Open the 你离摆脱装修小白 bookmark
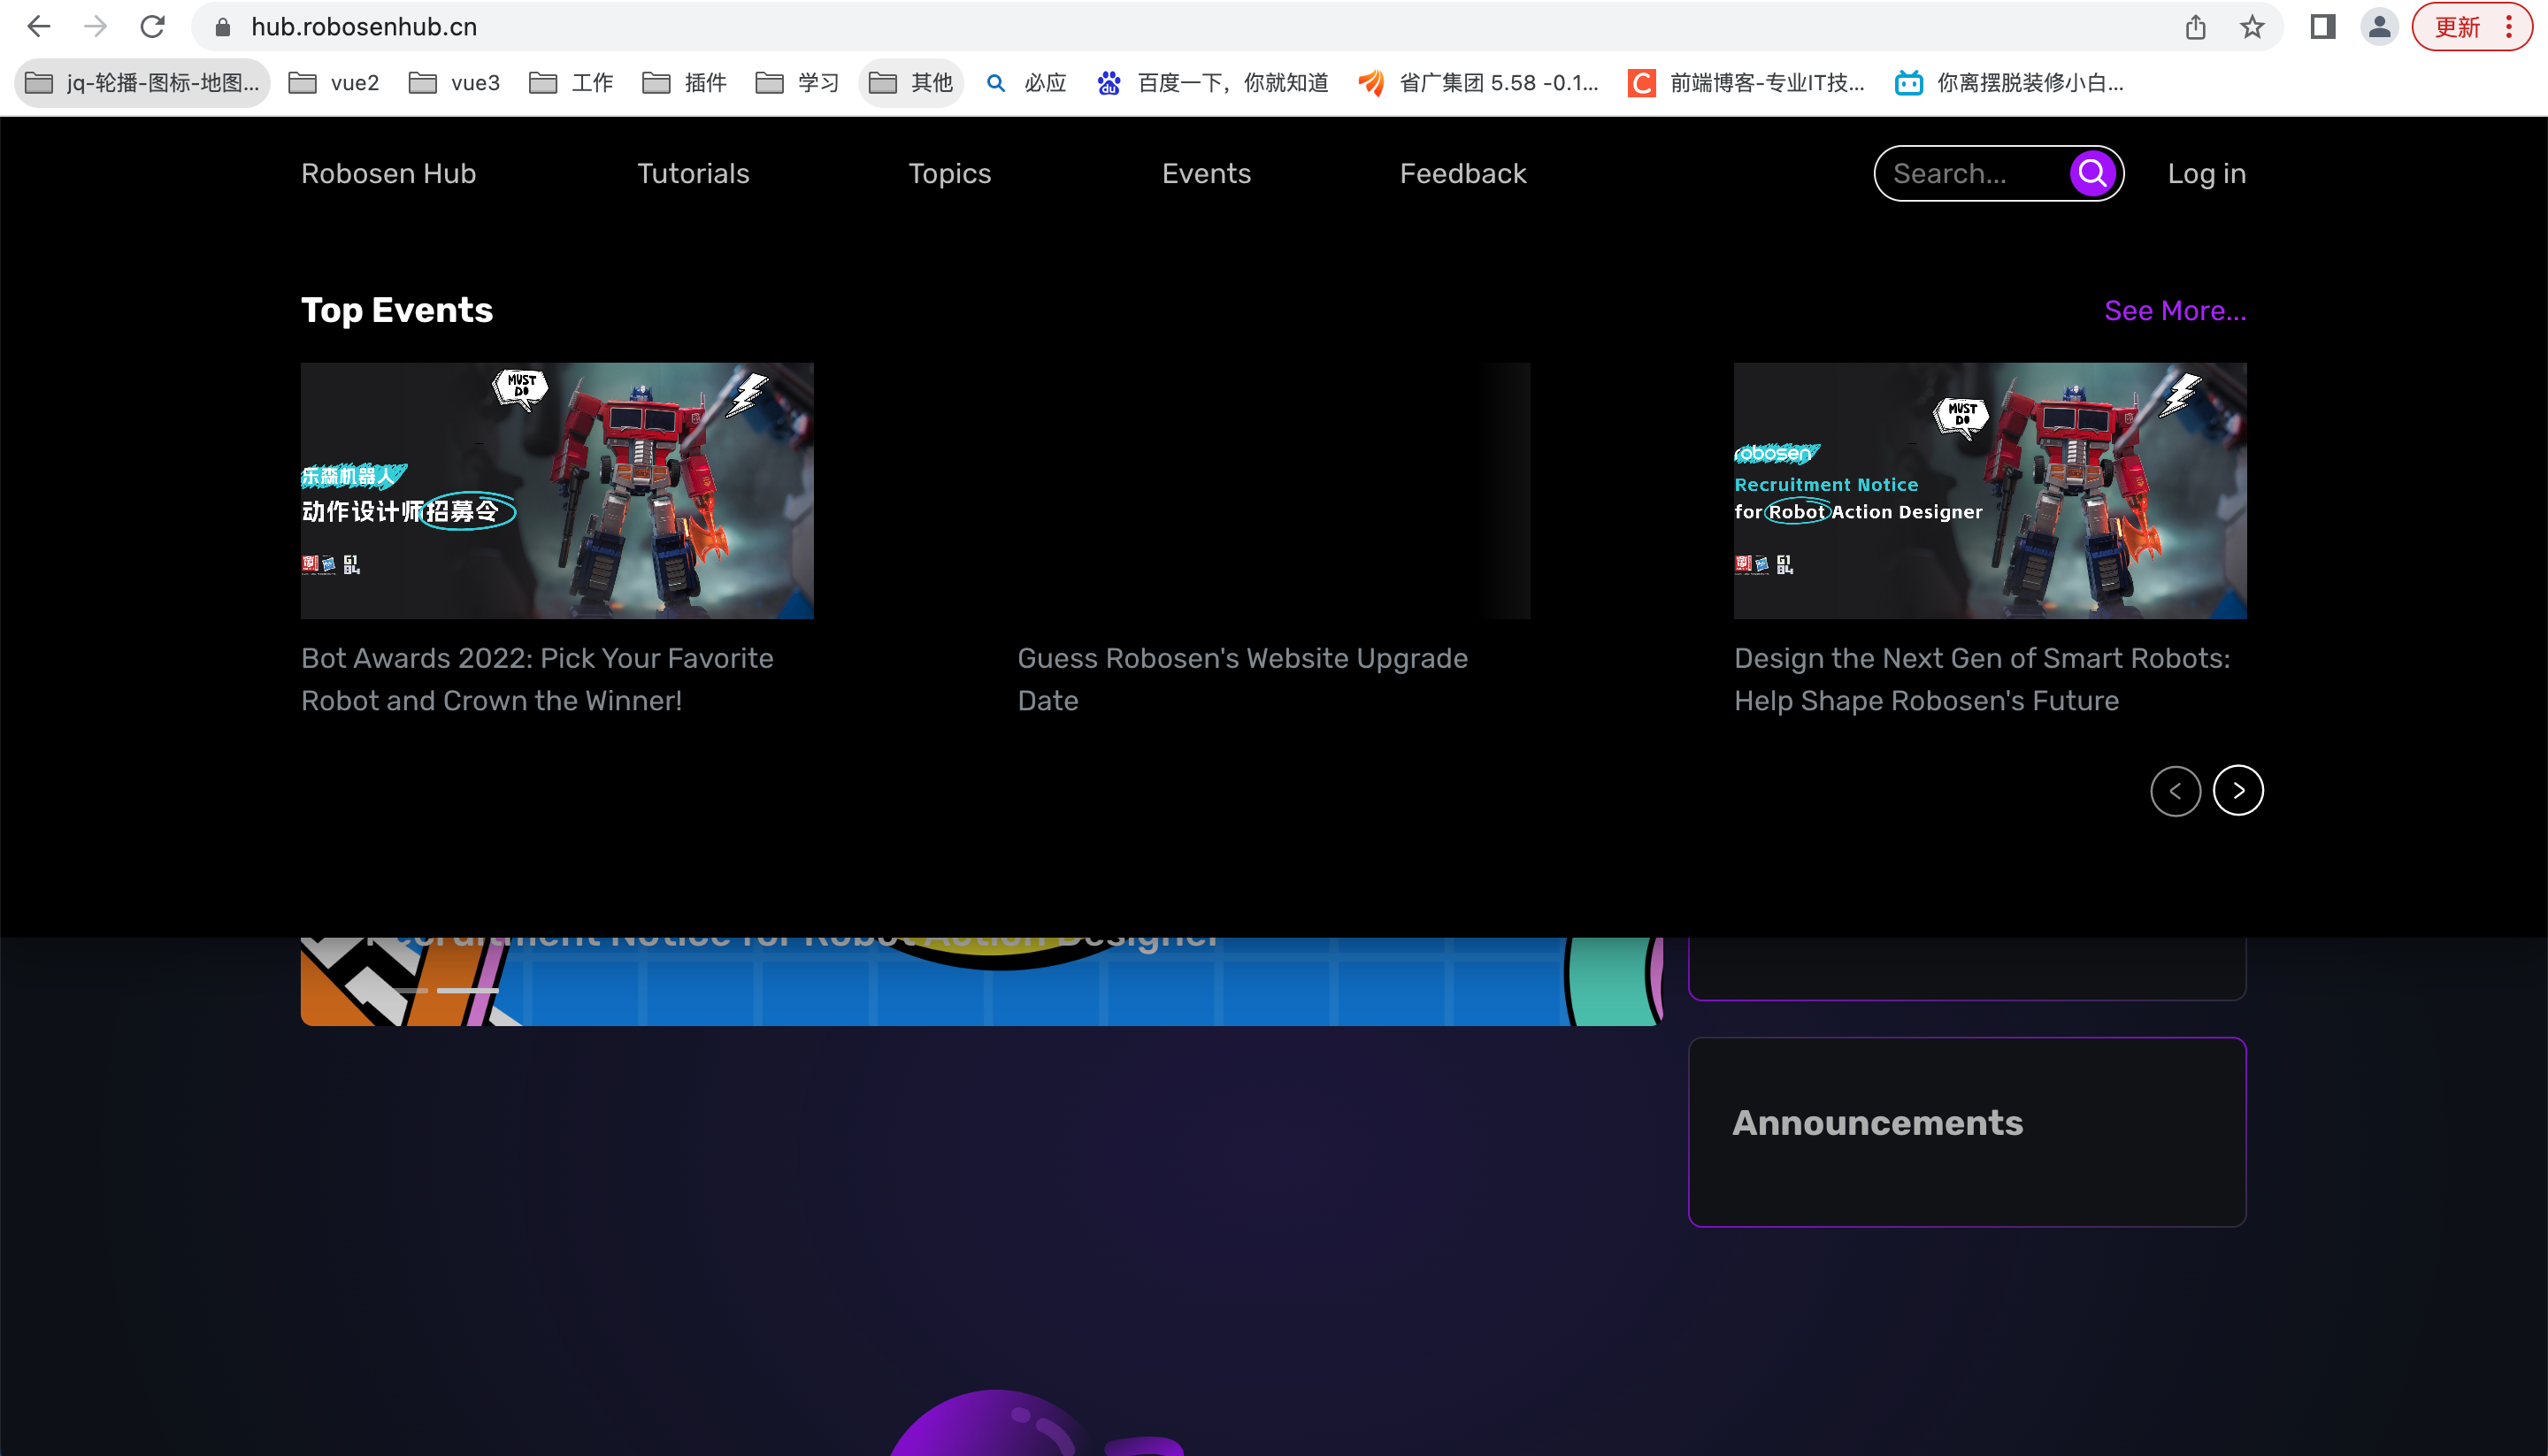The height and width of the screenshot is (1456, 2548). (2010, 83)
